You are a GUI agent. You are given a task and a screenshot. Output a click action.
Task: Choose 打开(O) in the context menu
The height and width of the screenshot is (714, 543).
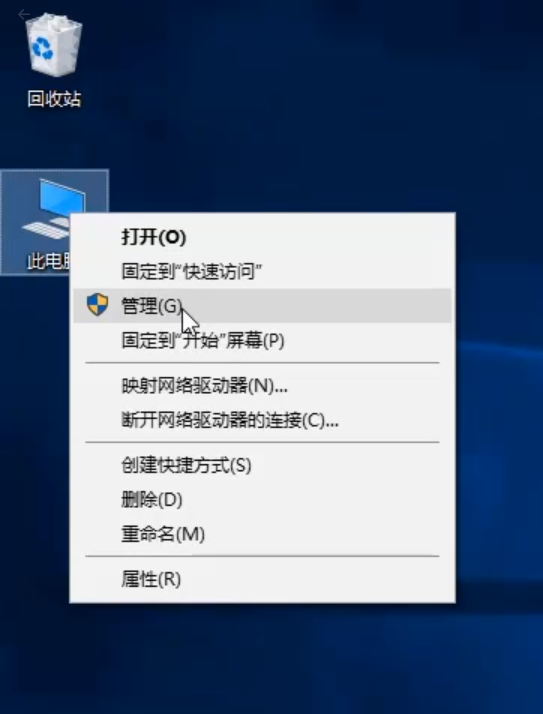pyautogui.click(x=262, y=237)
